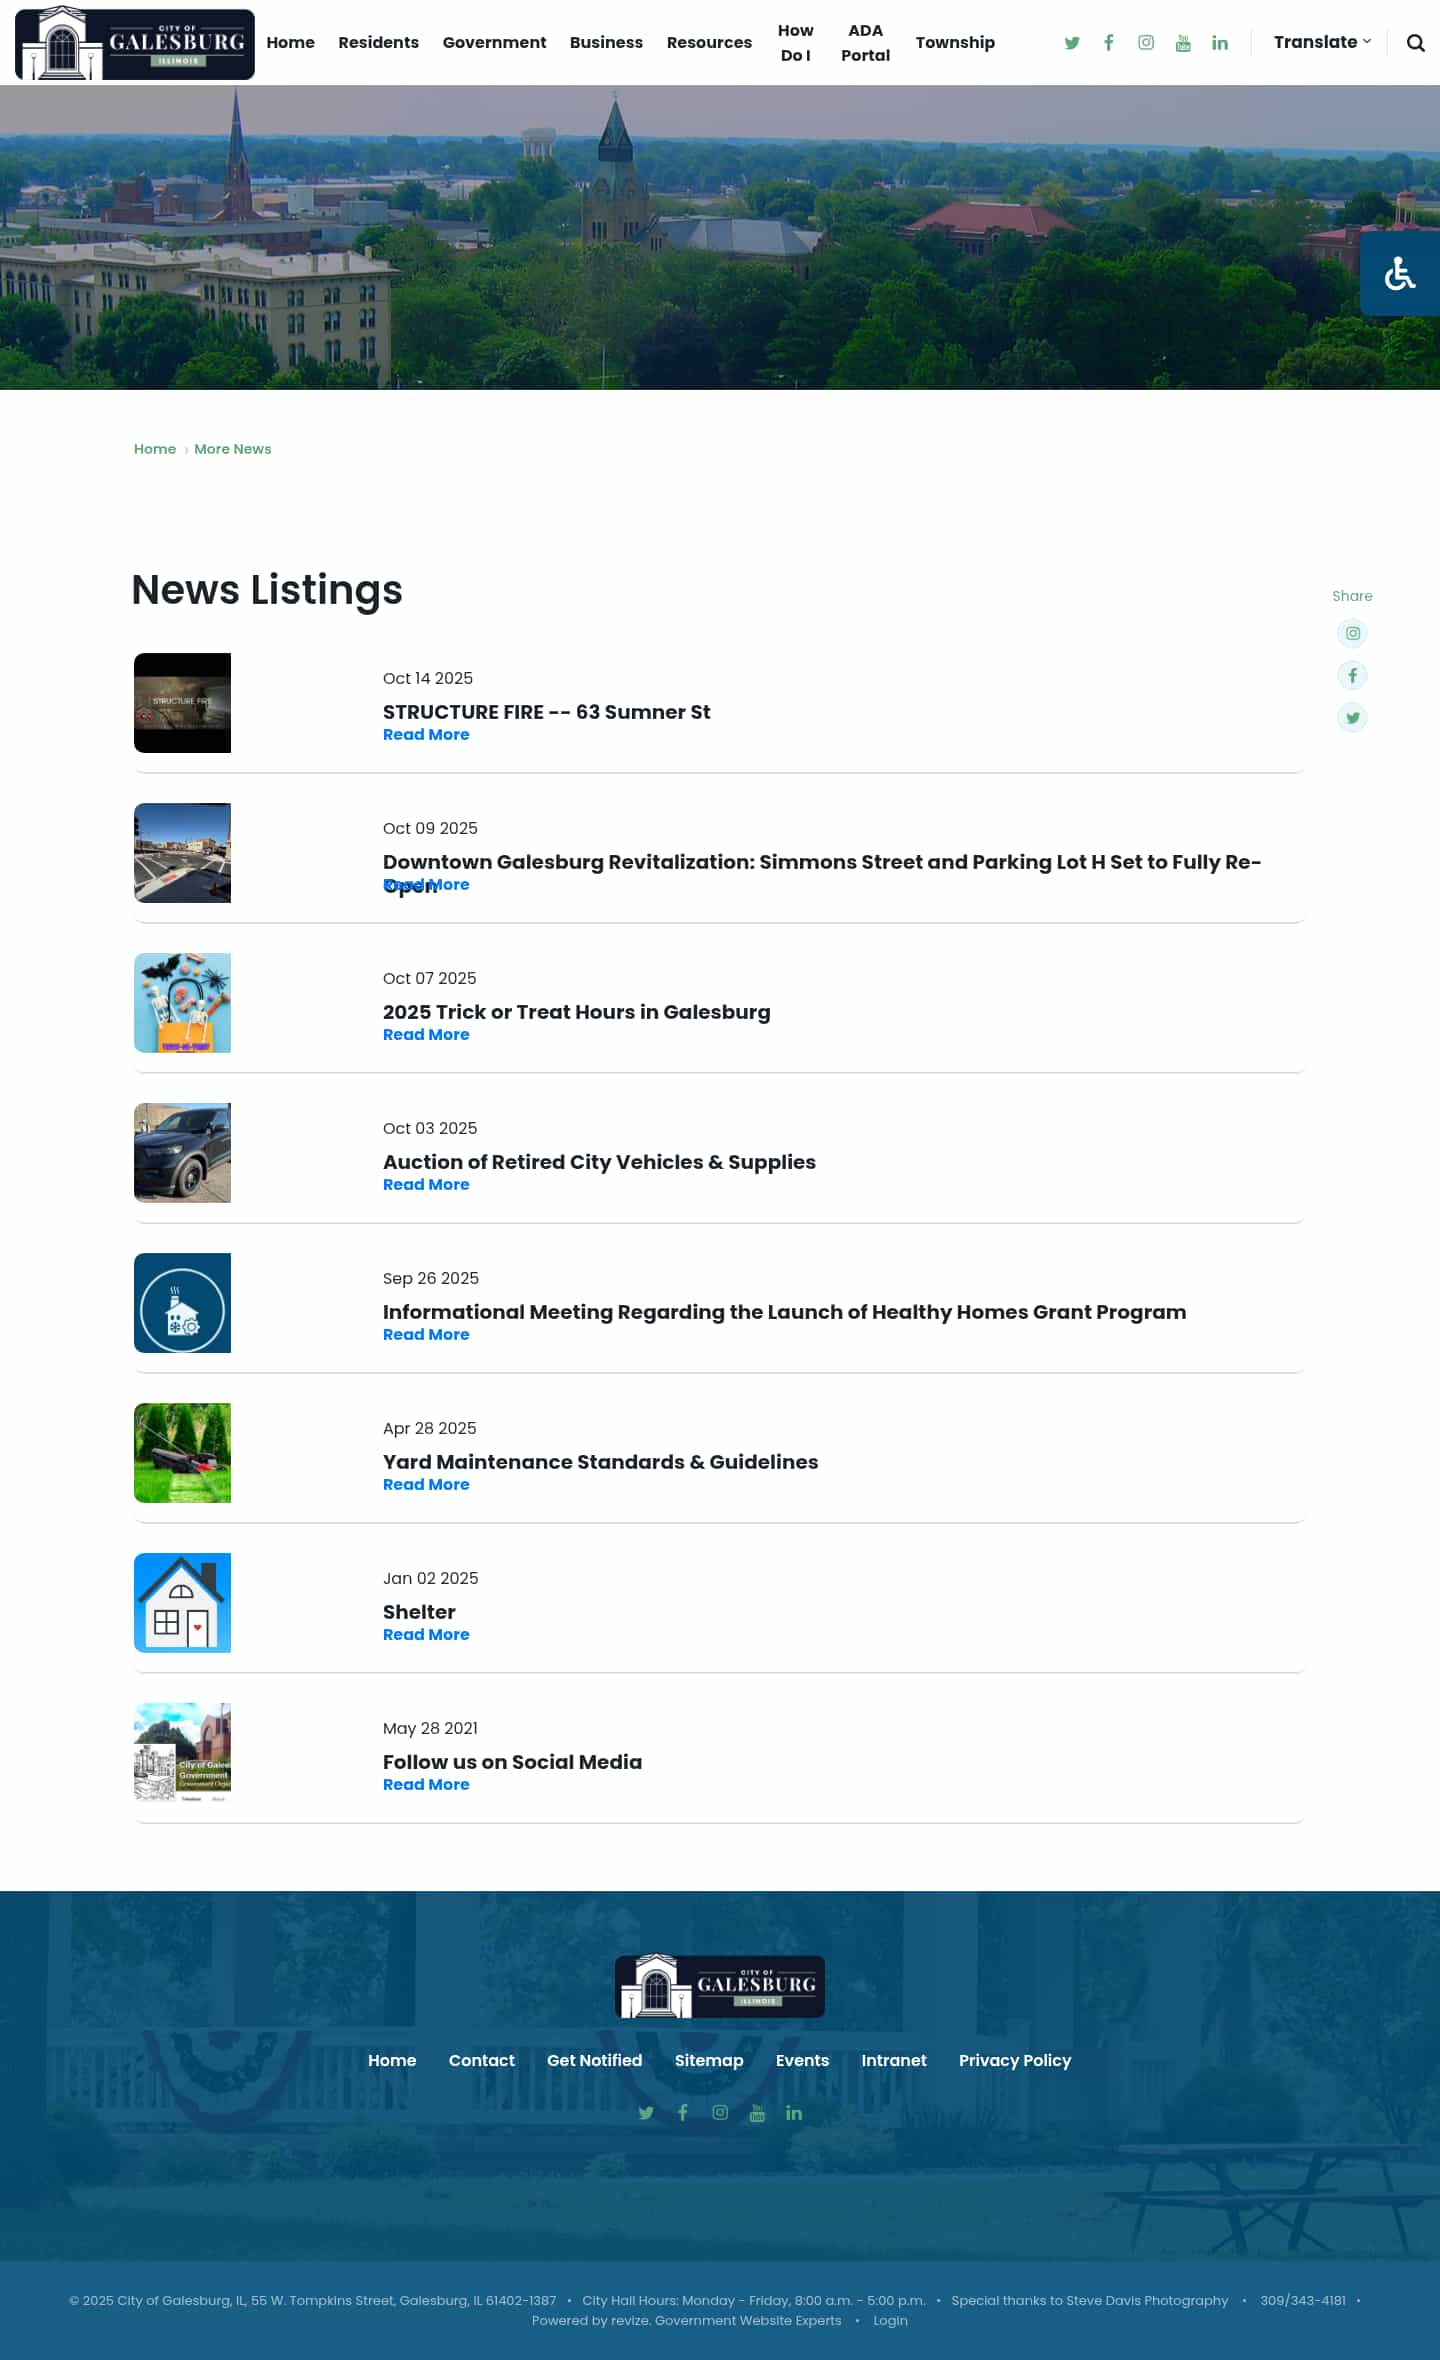The width and height of the screenshot is (1440, 2360).
Task: Click the footer Login link
Action: coord(890,2321)
